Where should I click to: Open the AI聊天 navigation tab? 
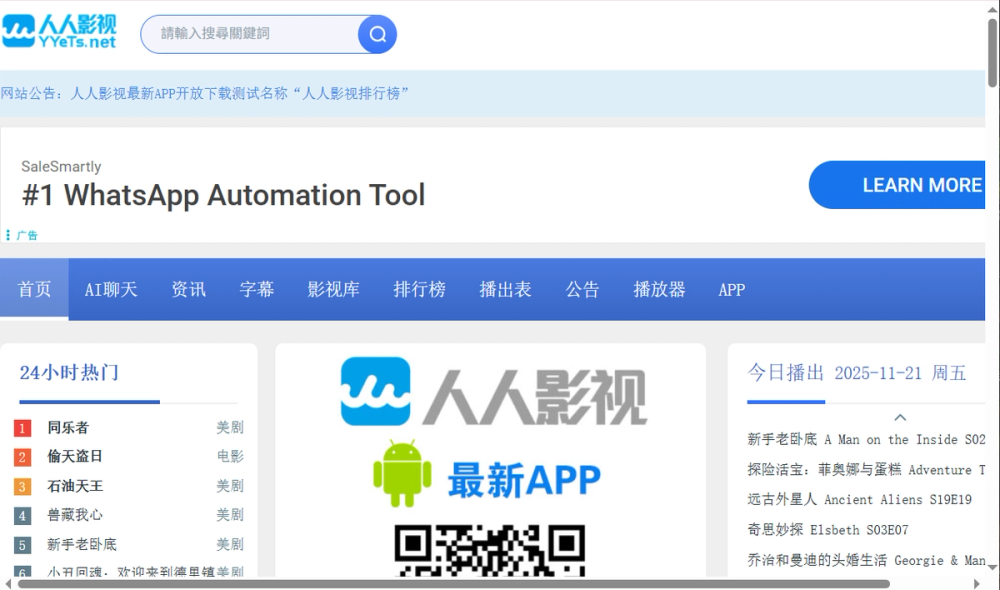point(111,290)
